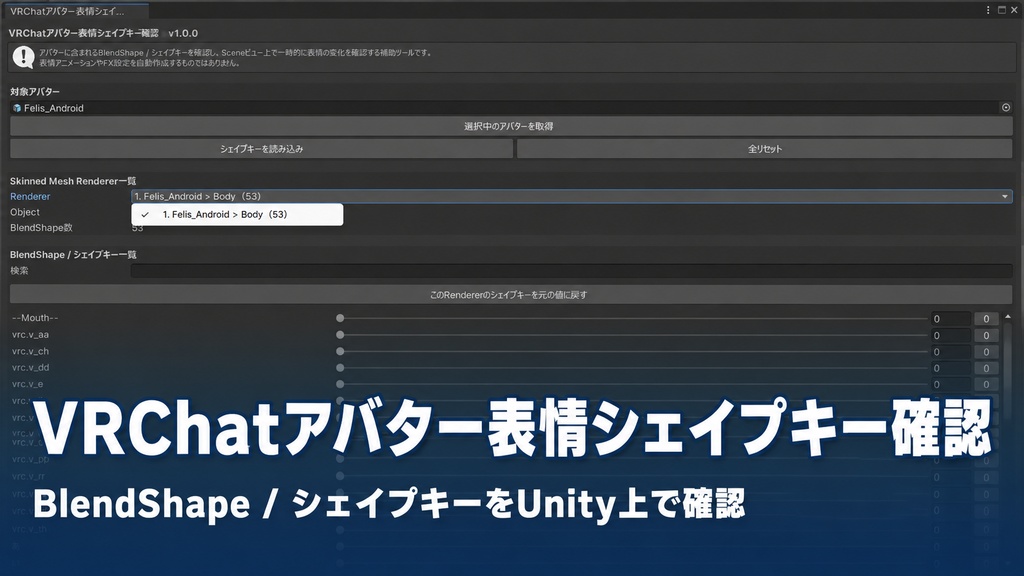This screenshot has height=576, width=1024.
Task: Click the vrc.v_e reset 0 button
Action: (x=986, y=385)
